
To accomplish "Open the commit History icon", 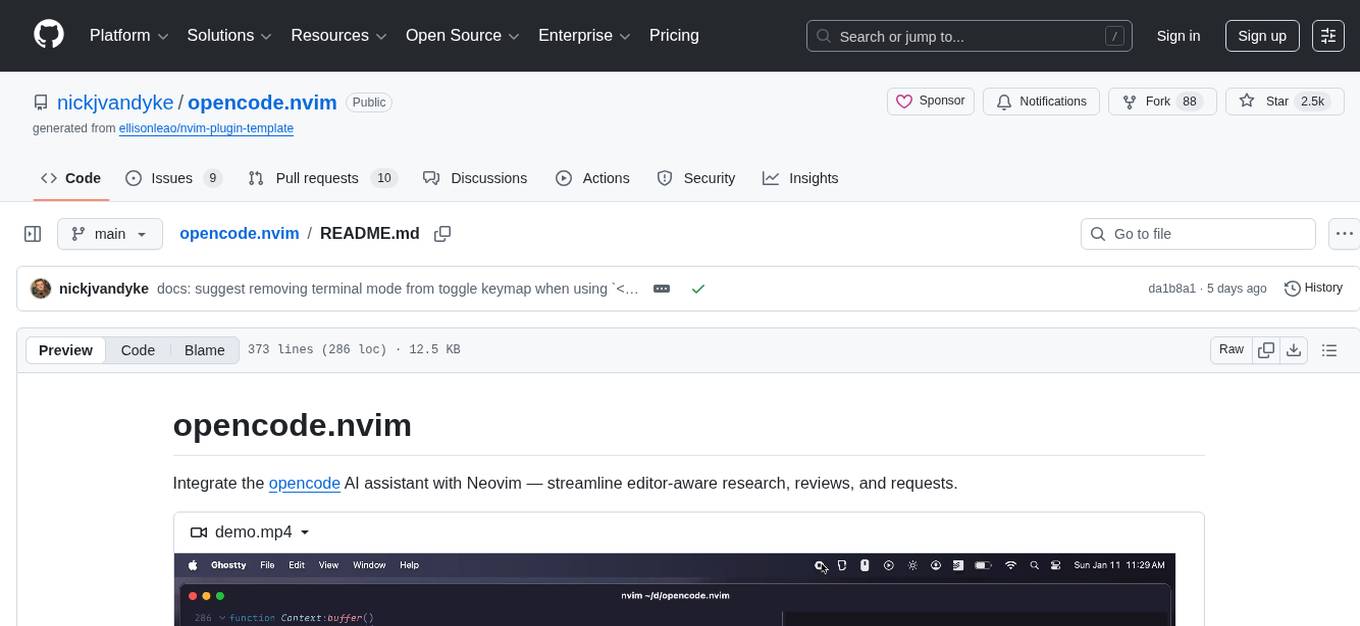I will coord(1291,288).
